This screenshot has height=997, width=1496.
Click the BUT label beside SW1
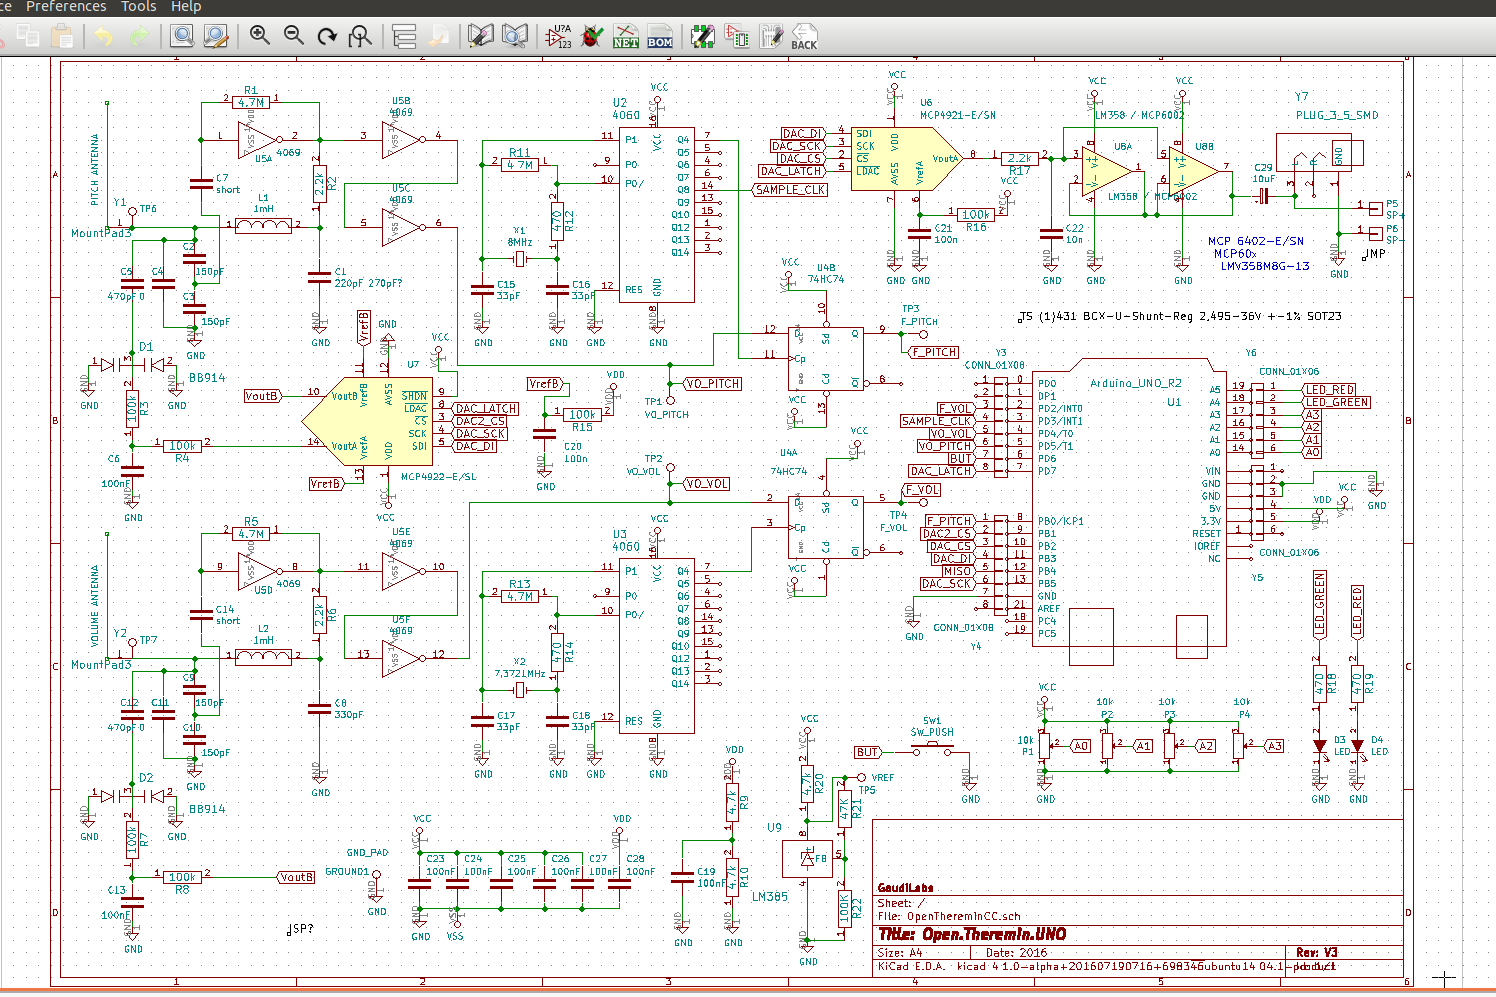point(867,752)
